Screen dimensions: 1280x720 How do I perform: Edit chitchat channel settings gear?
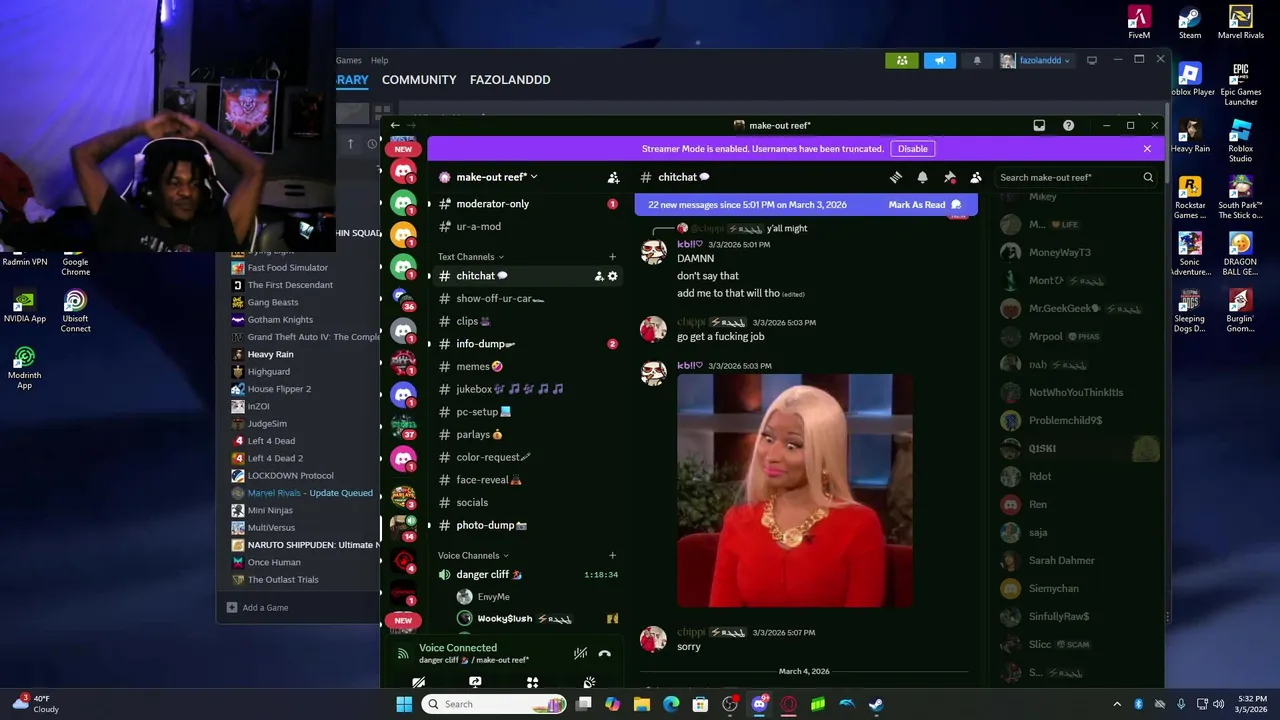click(x=613, y=276)
